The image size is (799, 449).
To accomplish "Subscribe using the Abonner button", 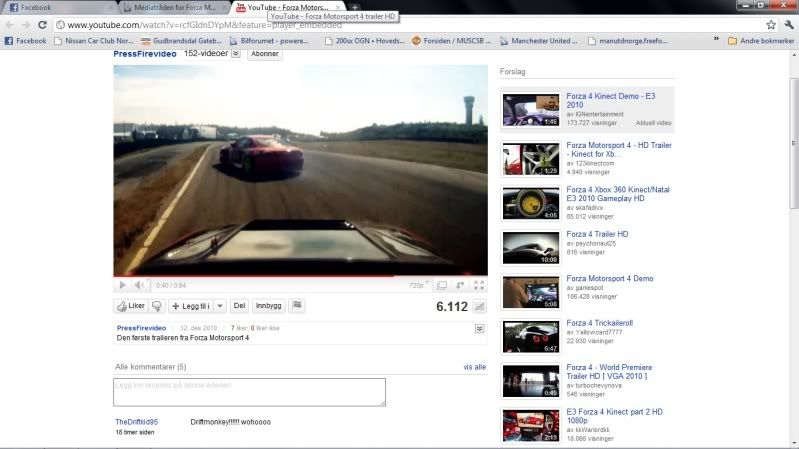I will (264, 54).
